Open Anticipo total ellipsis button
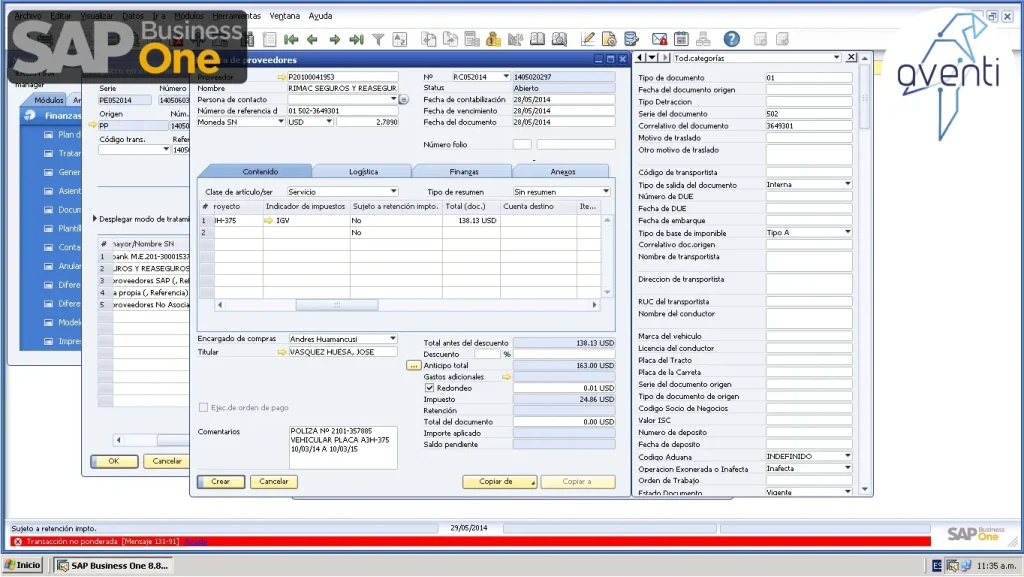1024x577 pixels. click(413, 366)
